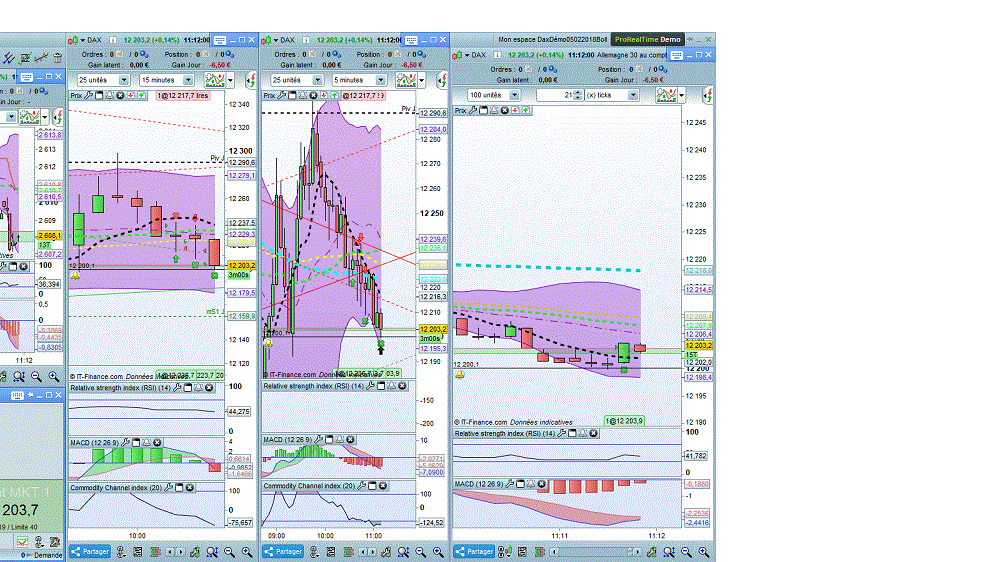Open indicators icon in 15 minutes chart
The width and height of the screenshot is (1000, 562).
click(x=215, y=80)
